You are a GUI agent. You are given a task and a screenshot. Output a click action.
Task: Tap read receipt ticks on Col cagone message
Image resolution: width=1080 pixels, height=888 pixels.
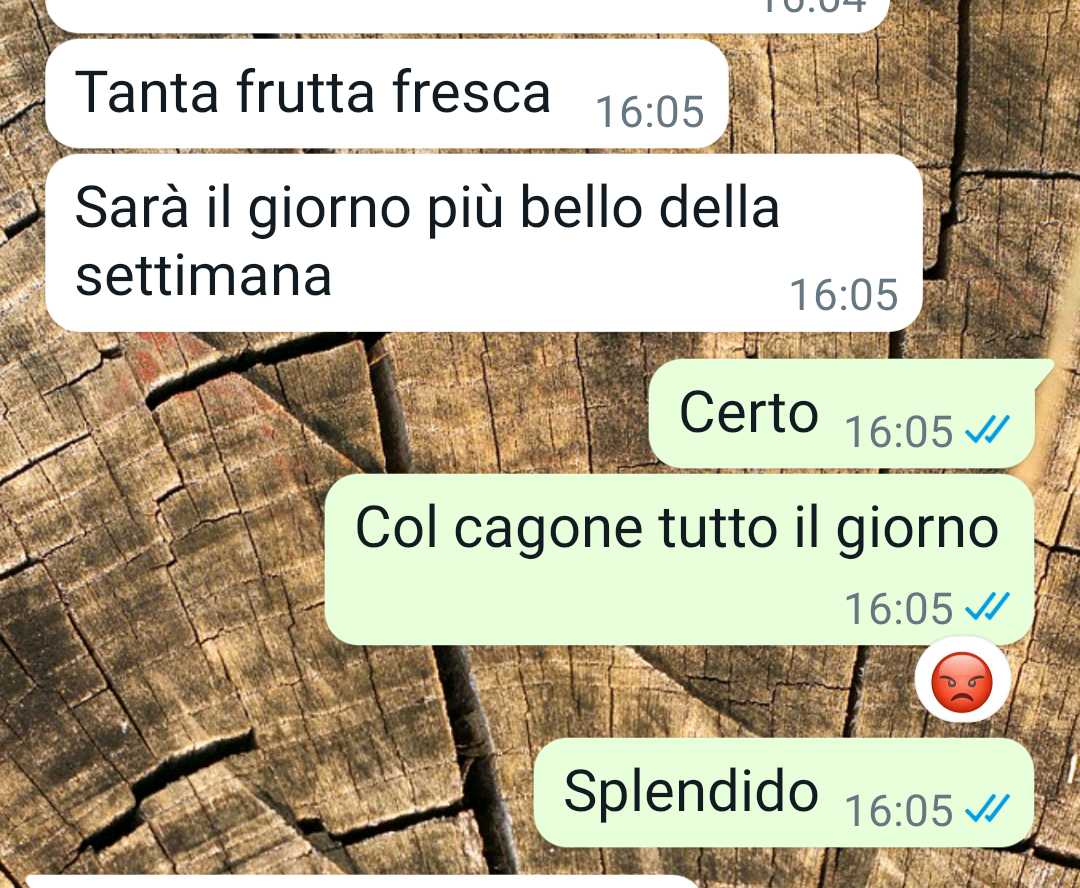(x=987, y=607)
